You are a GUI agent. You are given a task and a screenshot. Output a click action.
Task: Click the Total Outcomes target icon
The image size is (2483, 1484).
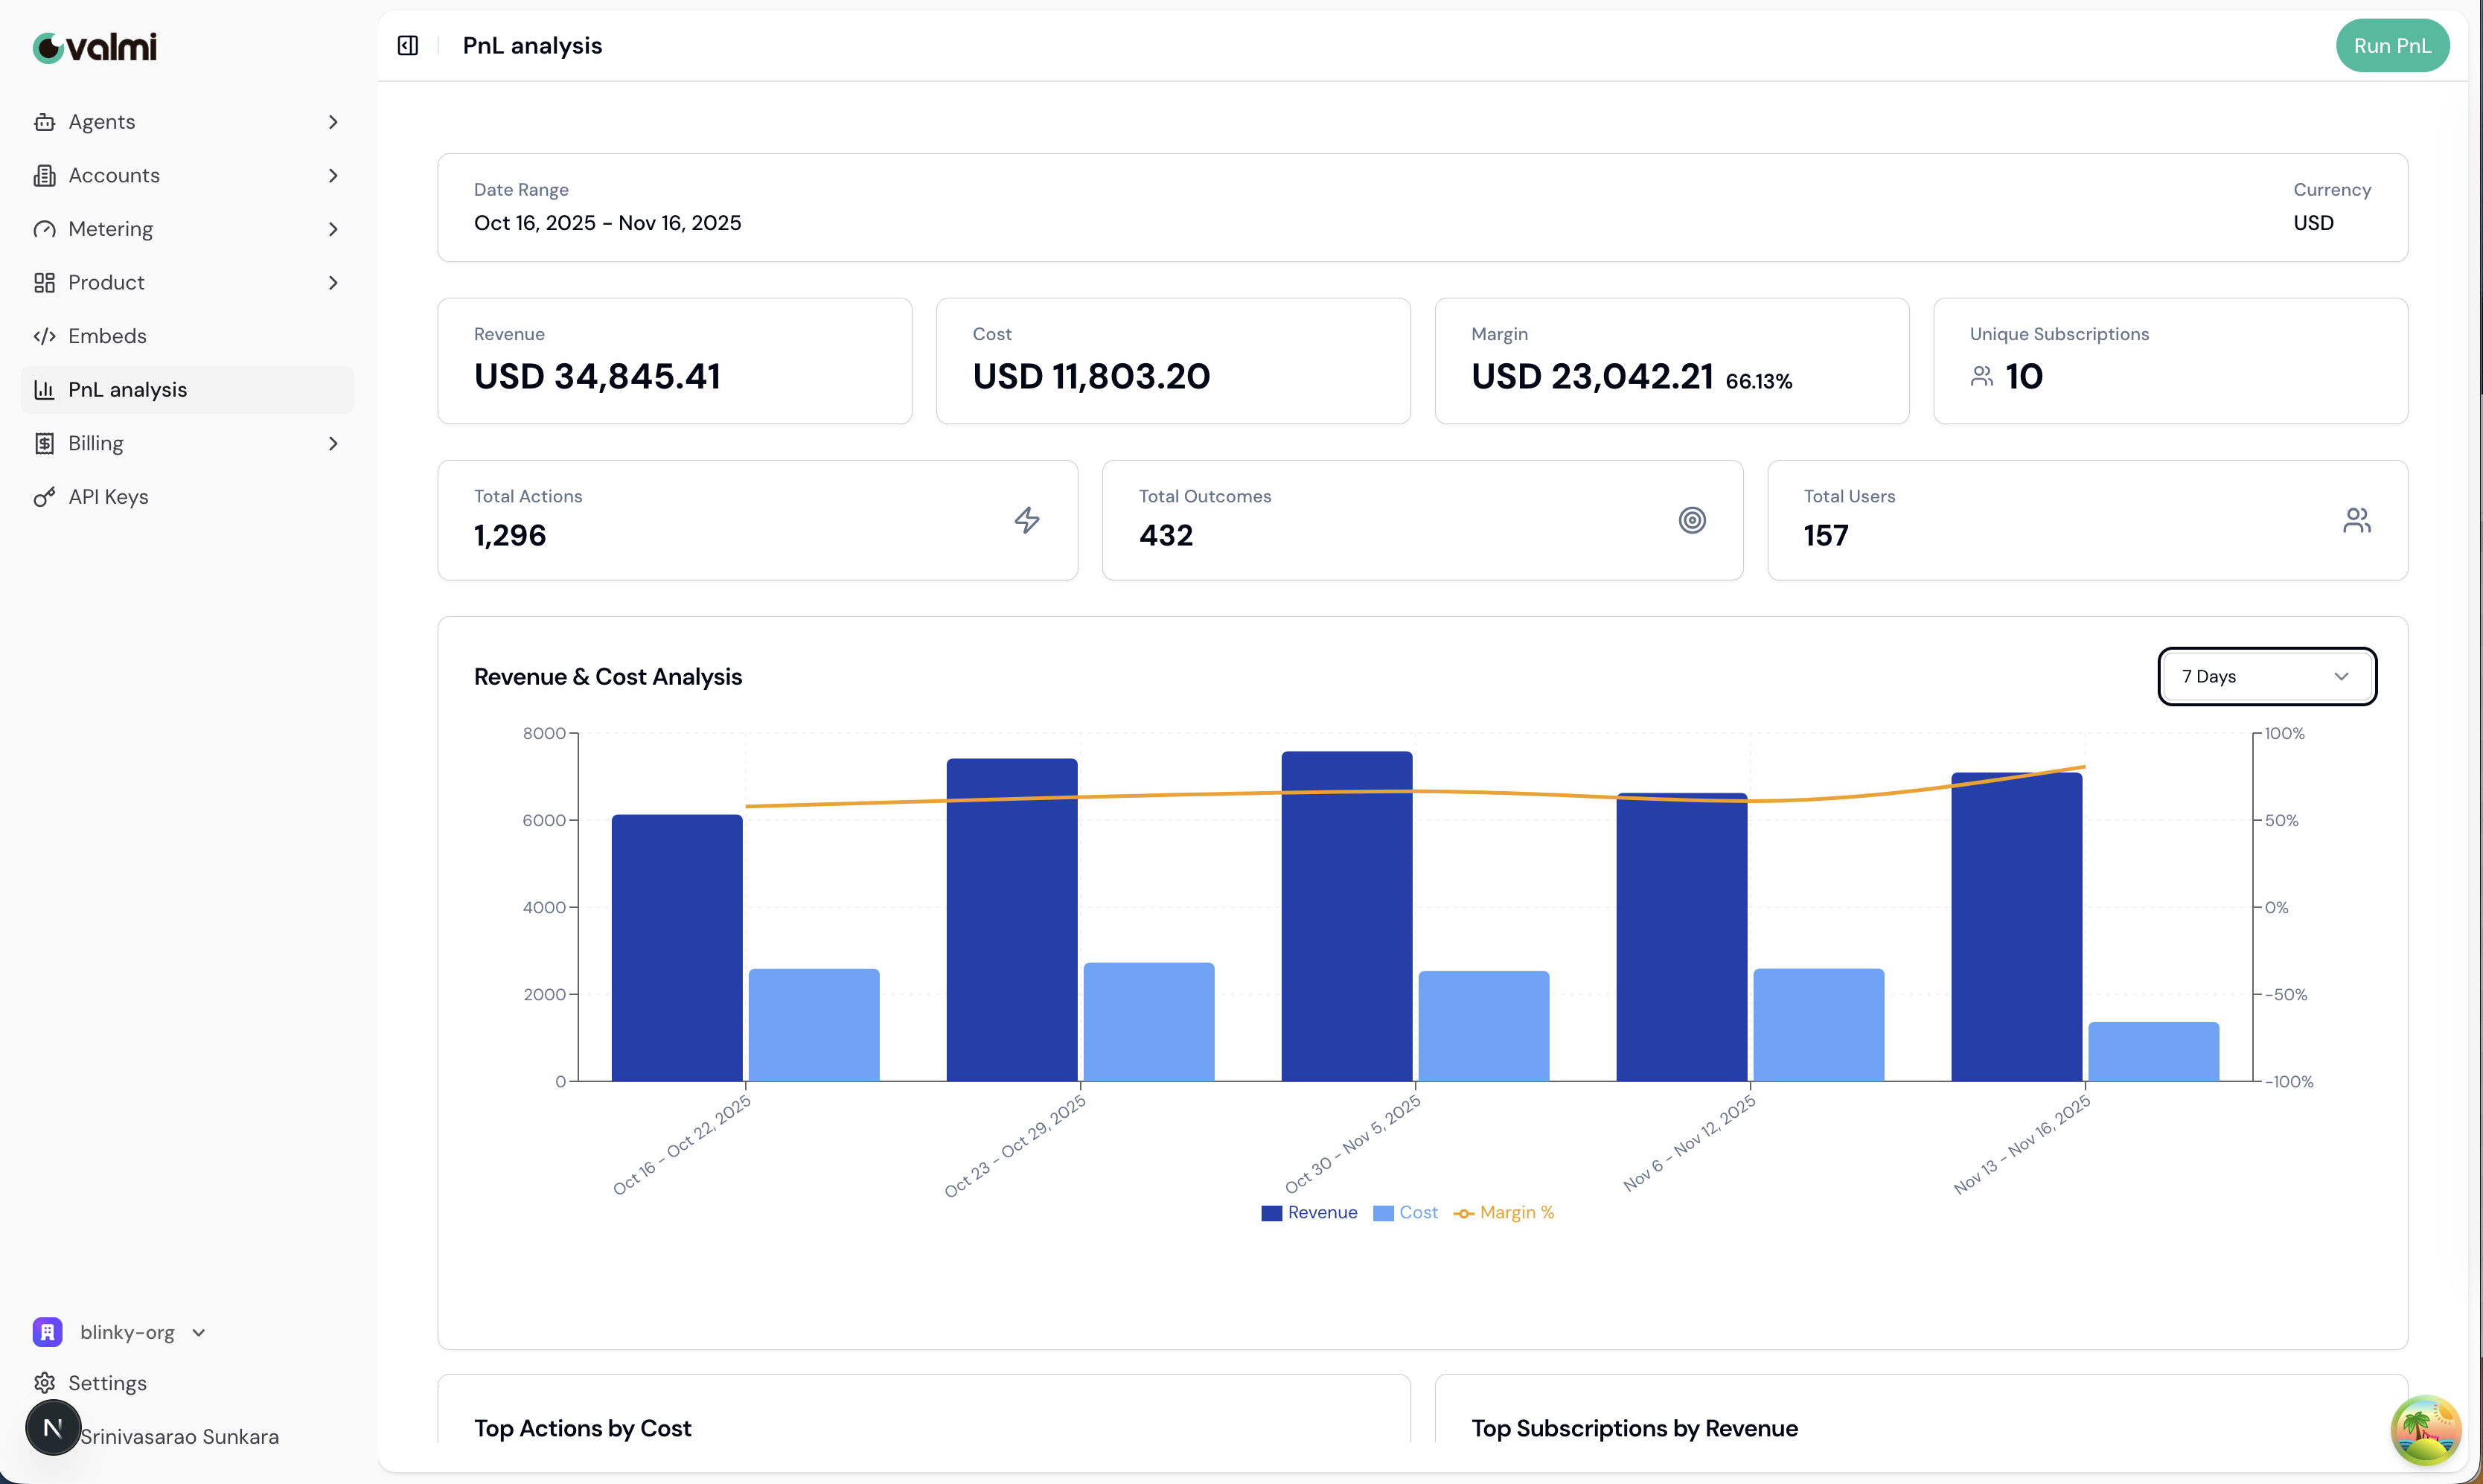(1692, 520)
